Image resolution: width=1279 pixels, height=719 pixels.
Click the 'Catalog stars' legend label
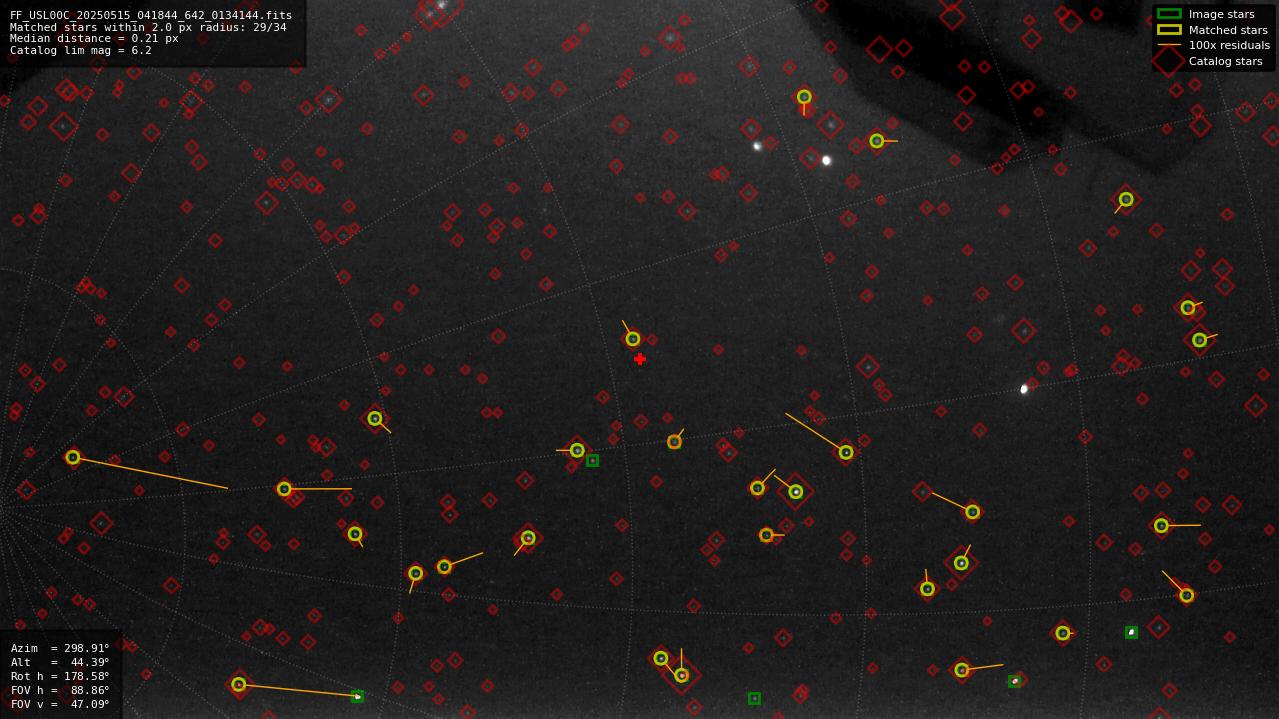pyautogui.click(x=1225, y=61)
